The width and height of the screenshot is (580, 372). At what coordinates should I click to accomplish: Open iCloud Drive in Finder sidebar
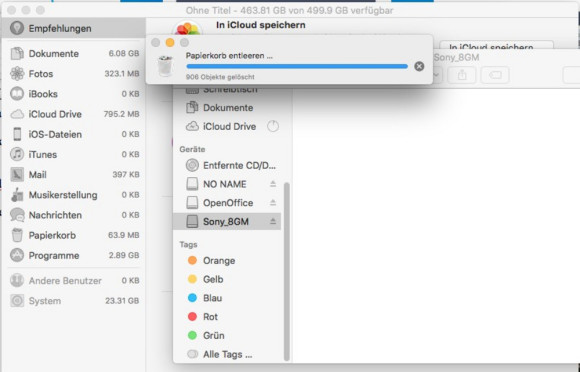click(227, 126)
